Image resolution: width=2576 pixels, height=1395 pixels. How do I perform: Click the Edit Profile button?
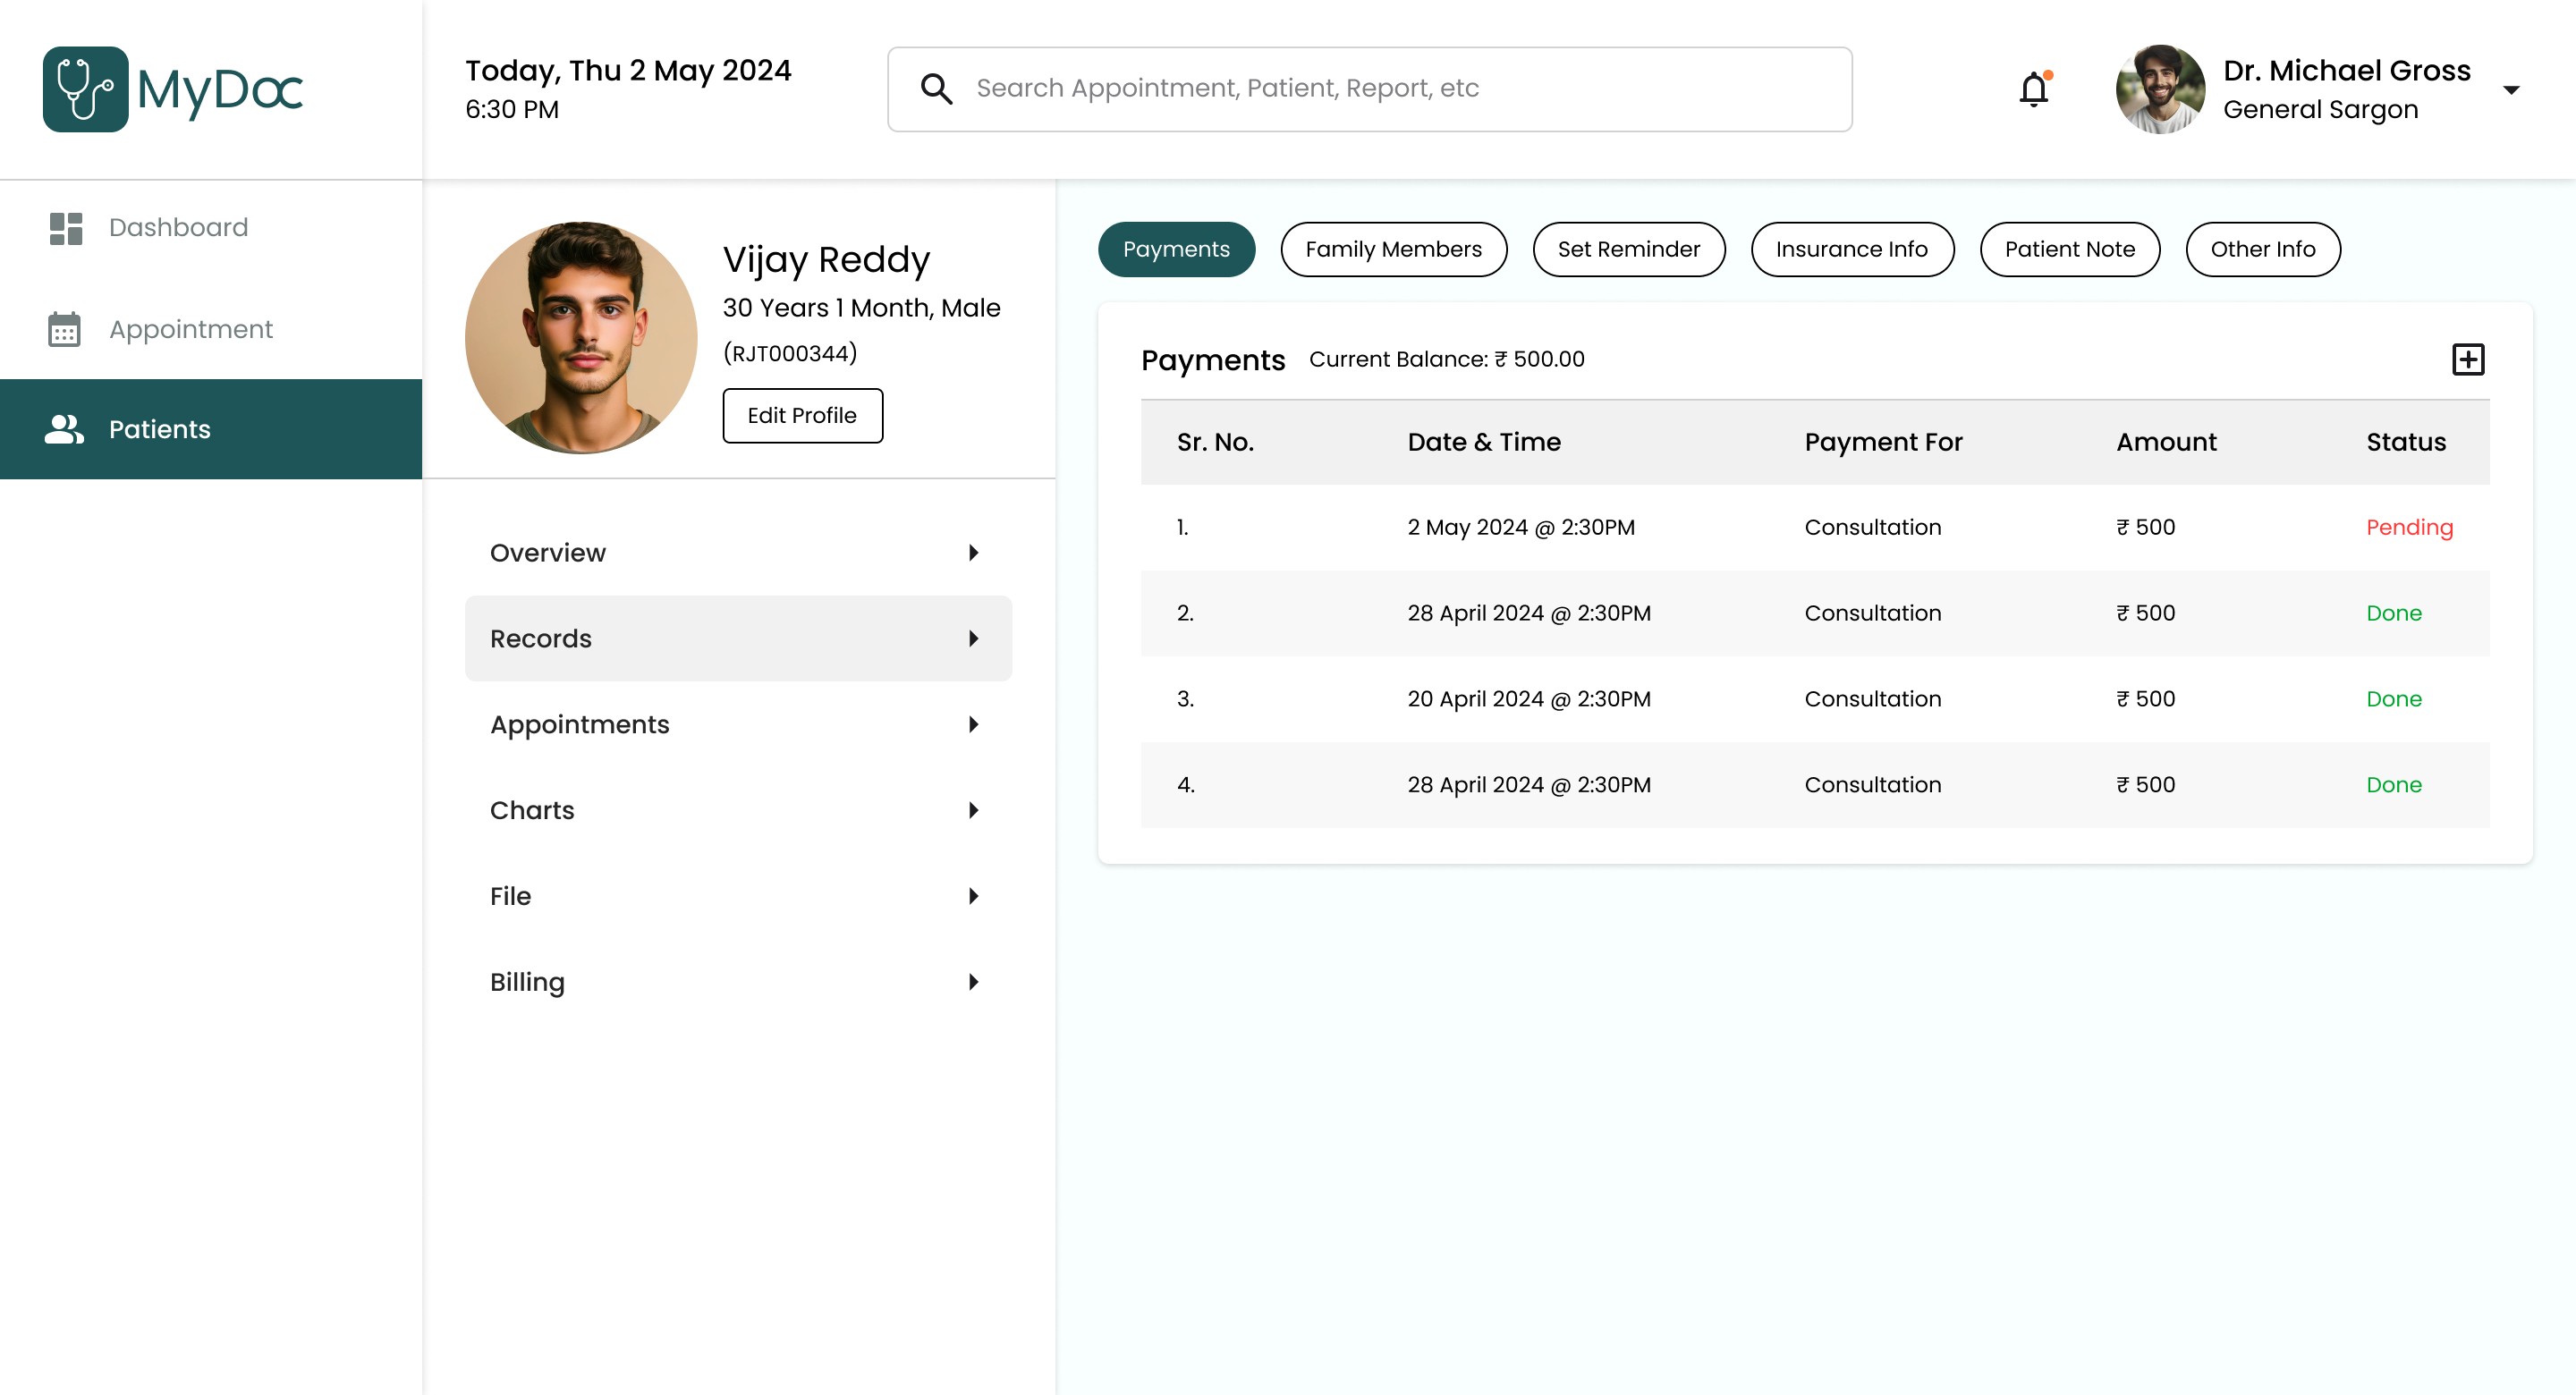pyautogui.click(x=802, y=415)
